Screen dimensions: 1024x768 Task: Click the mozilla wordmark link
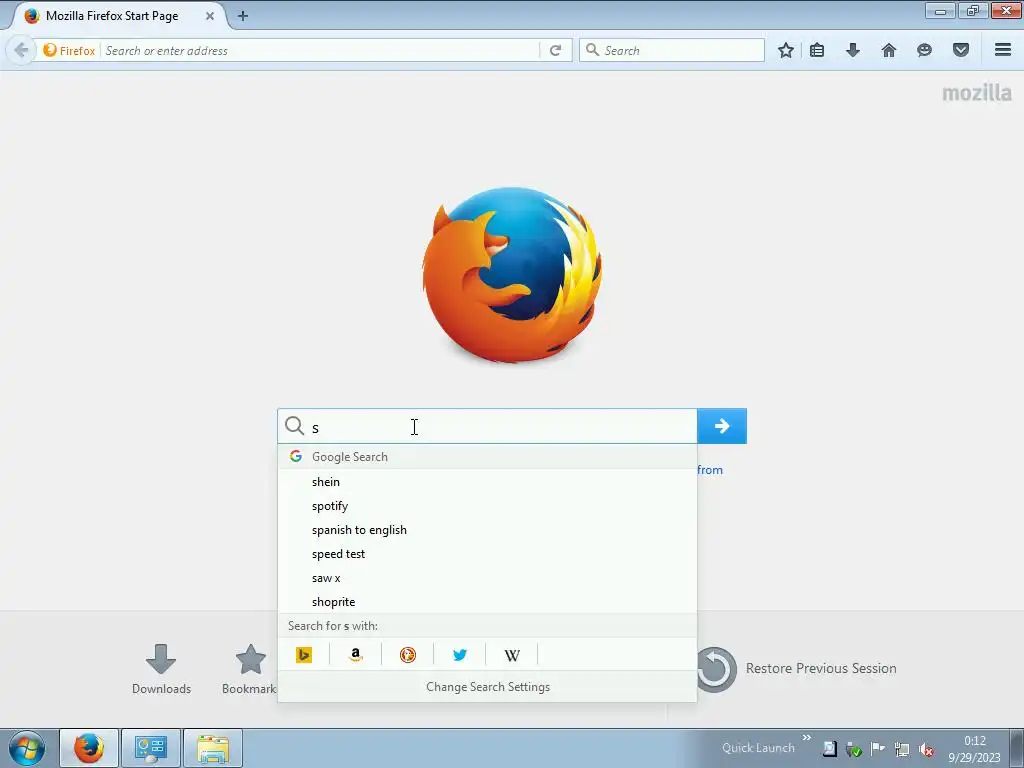(977, 93)
